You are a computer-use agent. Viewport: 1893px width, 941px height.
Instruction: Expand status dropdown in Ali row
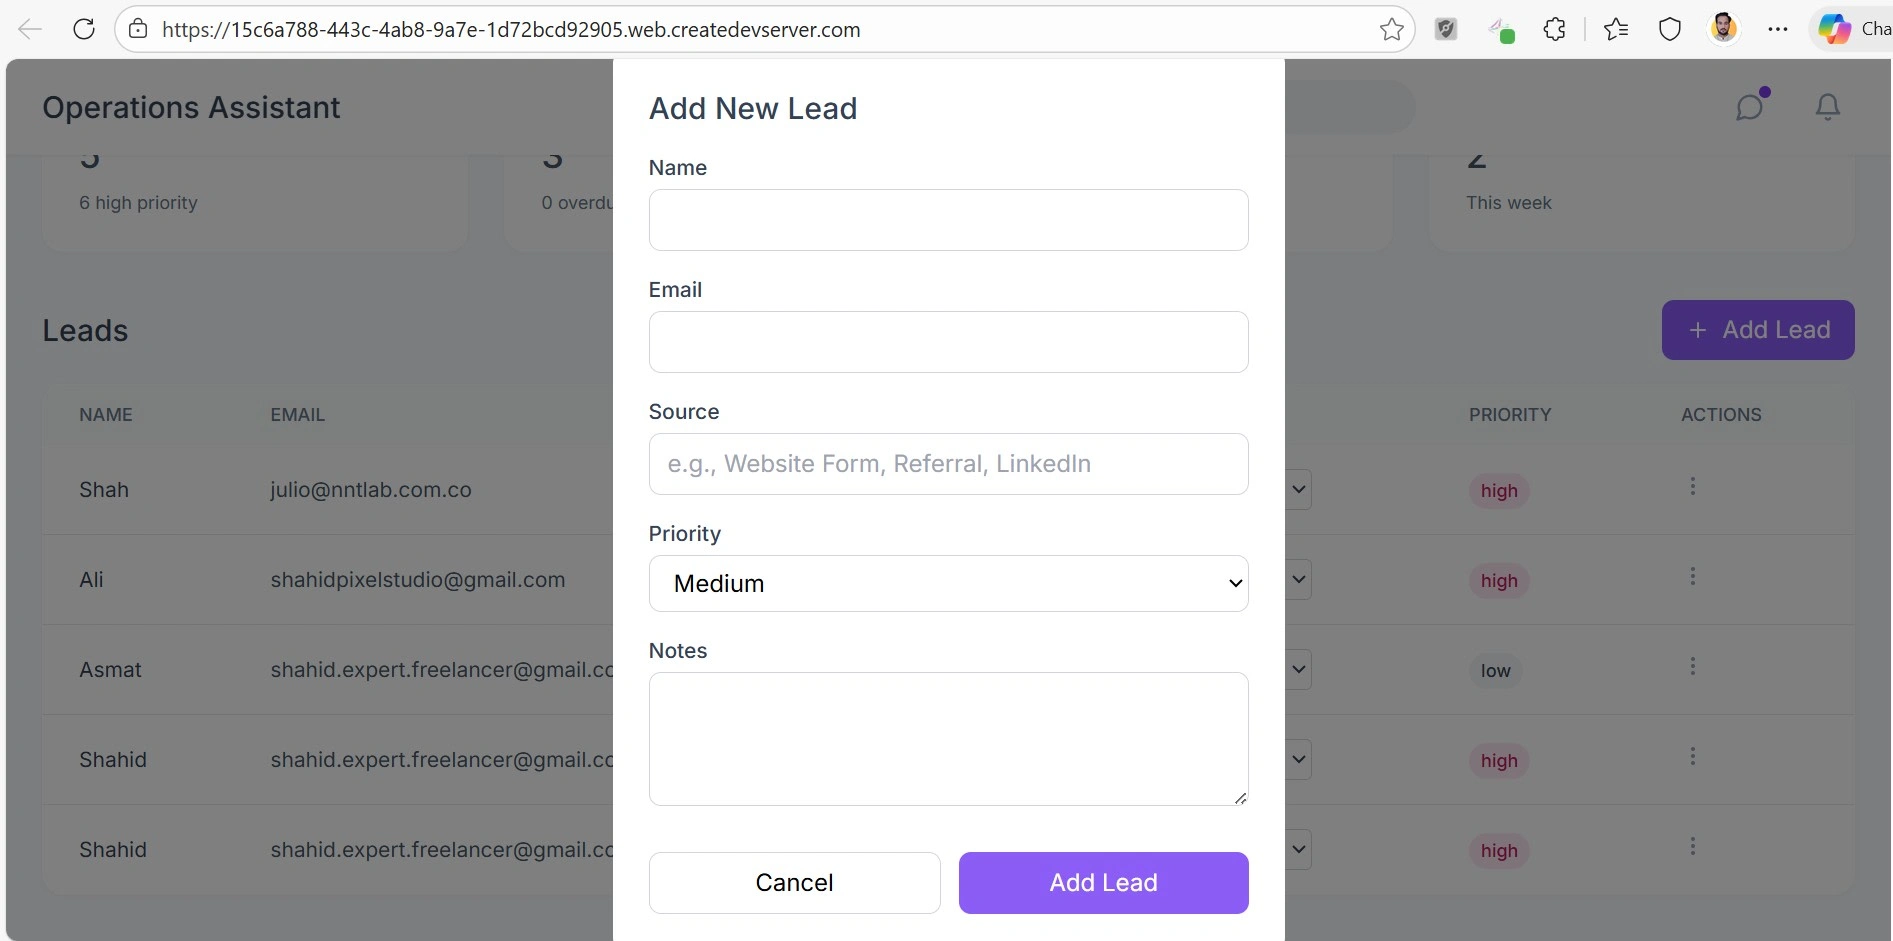click(x=1298, y=579)
